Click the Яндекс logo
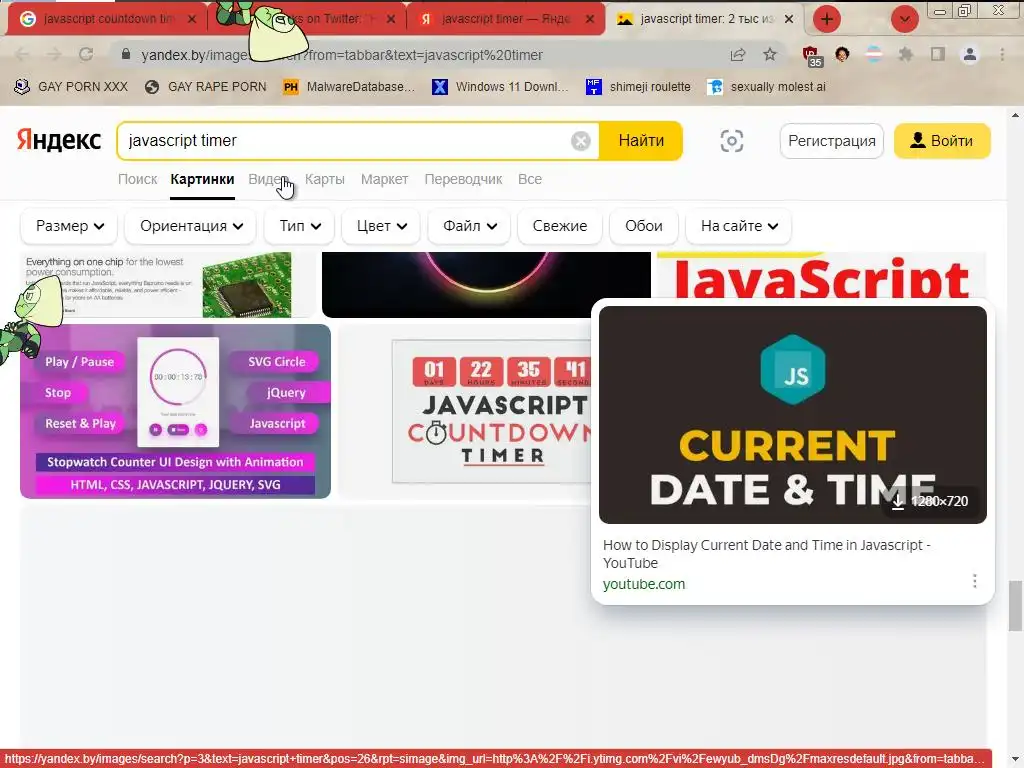The width and height of the screenshot is (1024, 768). coord(59,140)
